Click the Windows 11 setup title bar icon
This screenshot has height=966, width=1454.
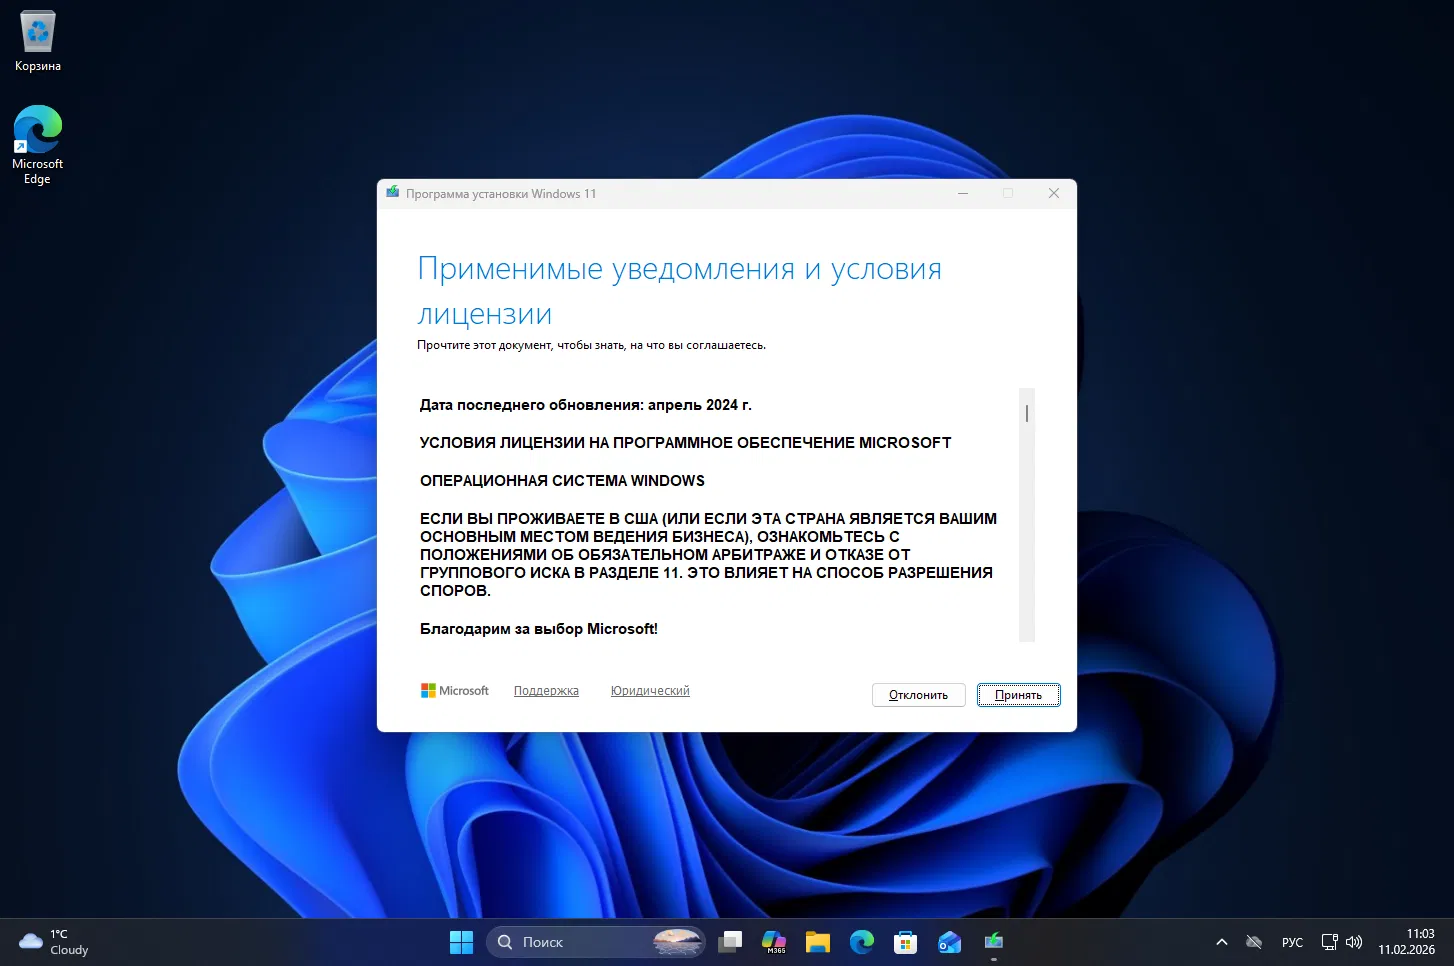(393, 193)
